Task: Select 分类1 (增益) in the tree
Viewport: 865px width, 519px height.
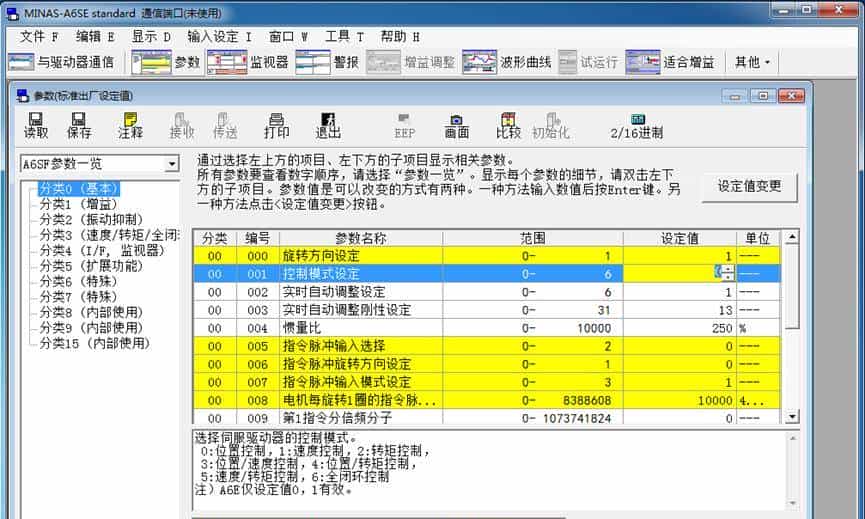Action: point(78,204)
